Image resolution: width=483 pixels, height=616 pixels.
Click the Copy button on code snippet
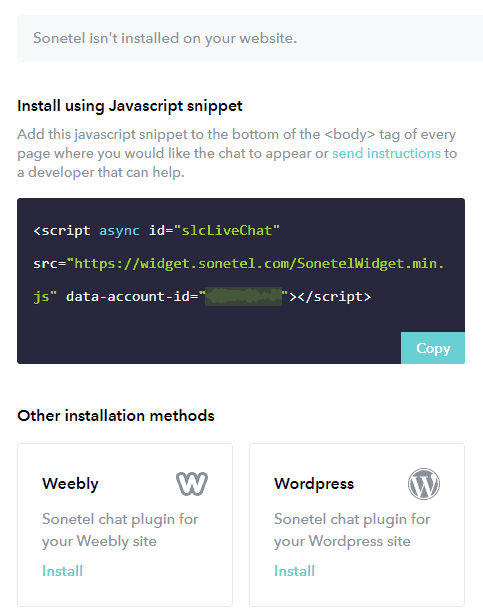coord(433,348)
